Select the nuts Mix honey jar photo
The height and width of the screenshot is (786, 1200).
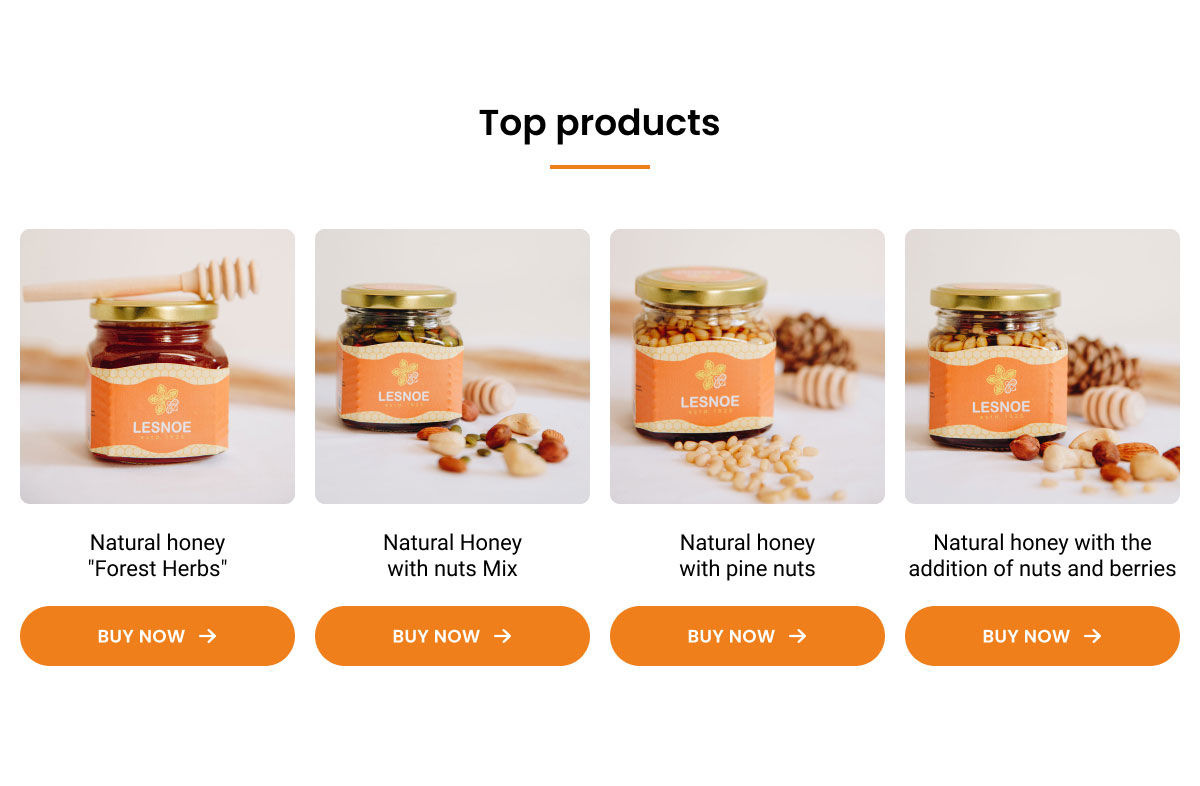pyautogui.click(x=452, y=366)
